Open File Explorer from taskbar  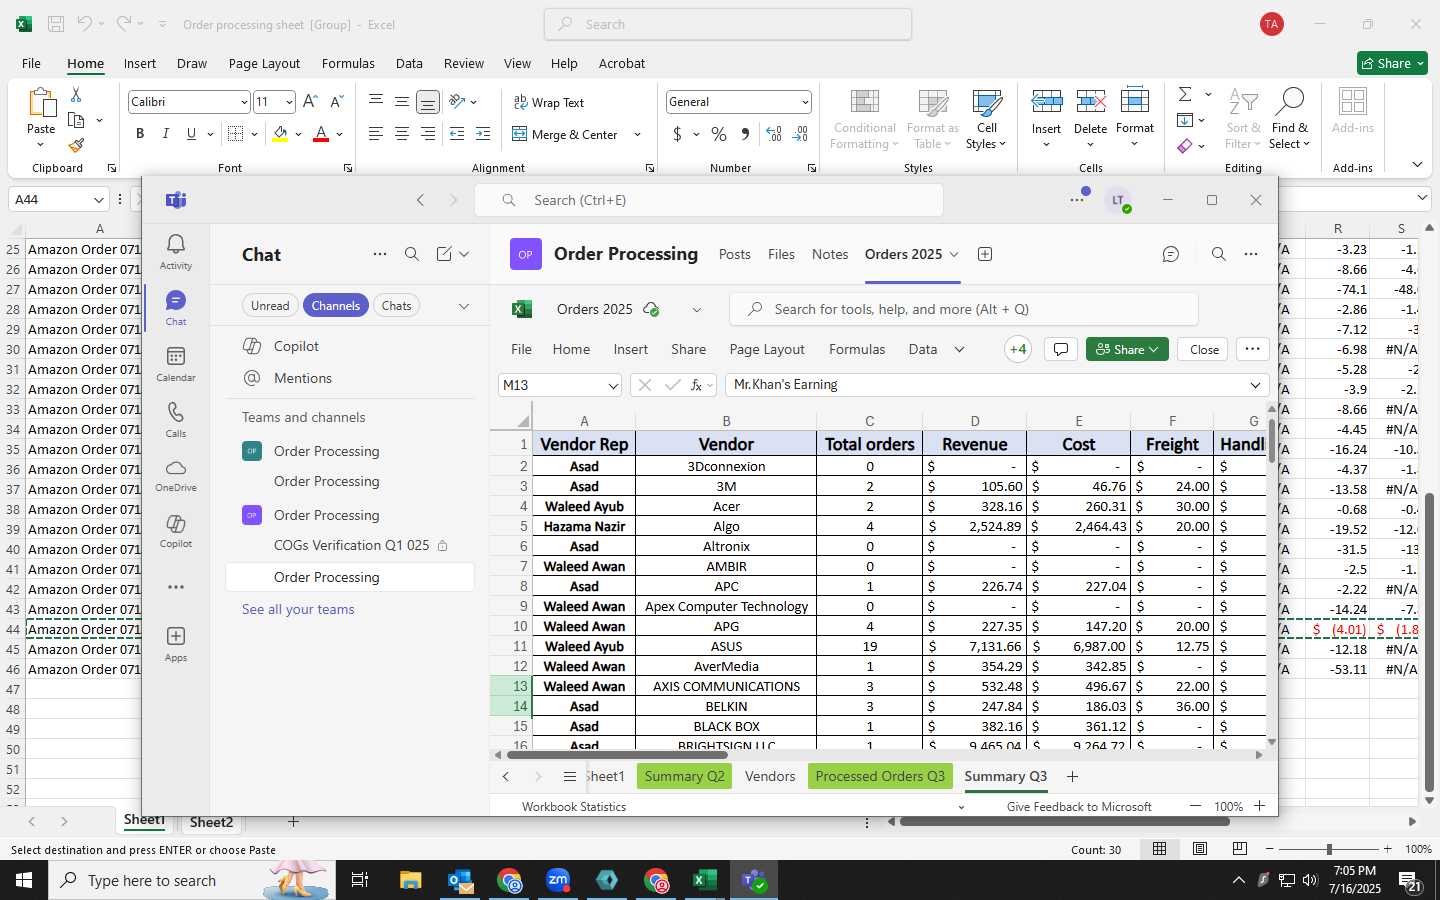coord(411,880)
